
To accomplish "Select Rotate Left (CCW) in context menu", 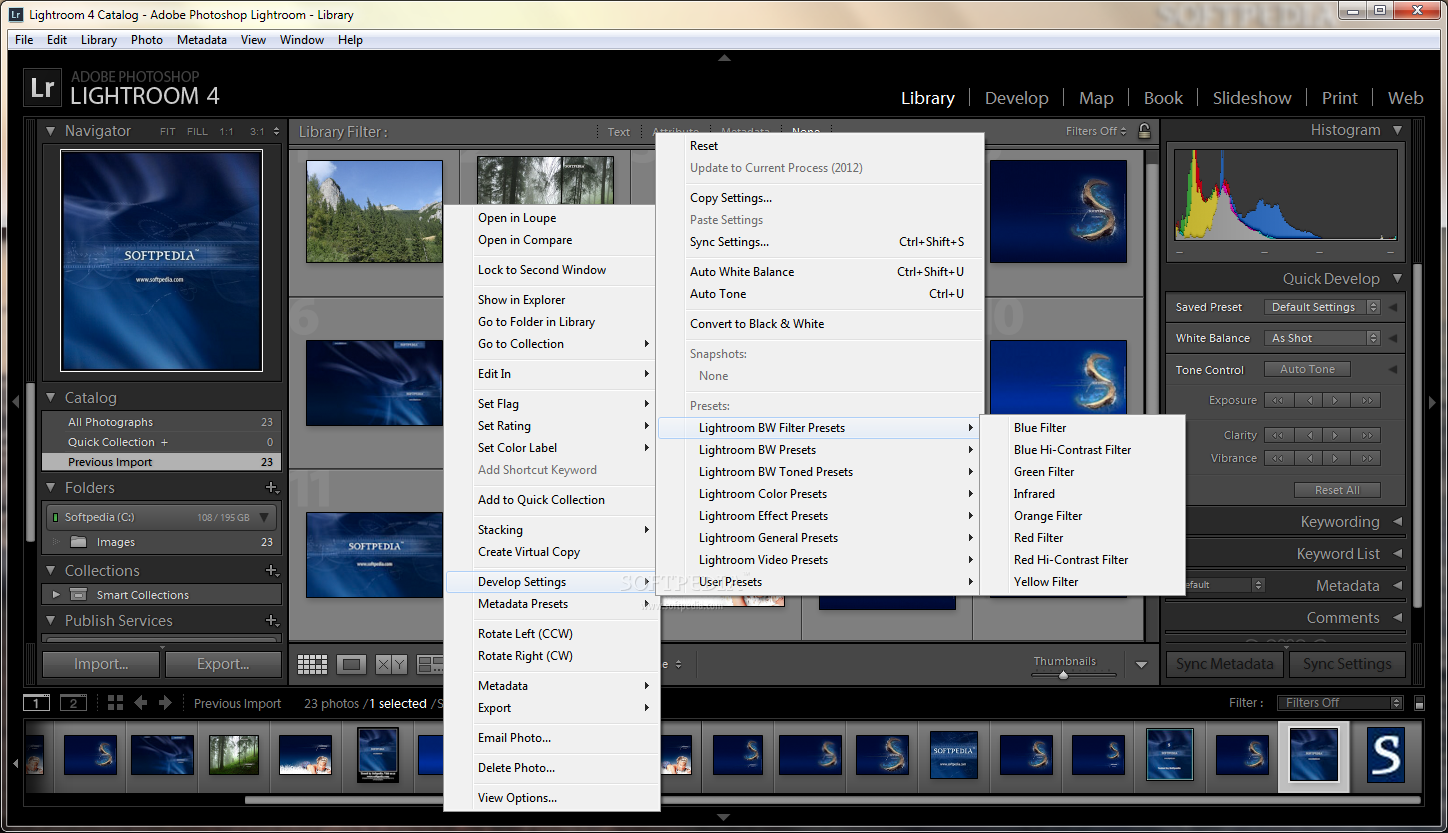I will [551, 634].
